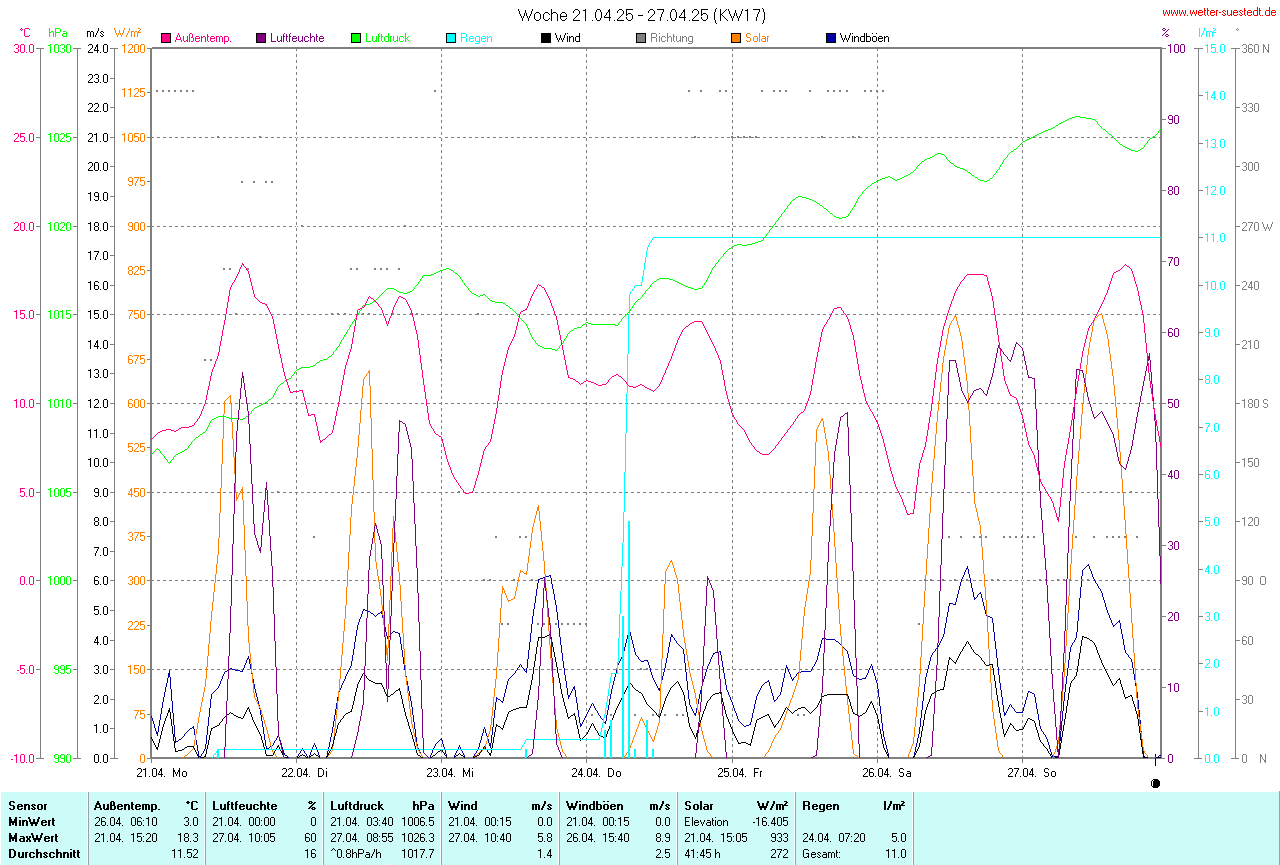Image resolution: width=1280 pixels, height=865 pixels.
Task: Click the Luftdruck label in the legend
Action: (387, 38)
